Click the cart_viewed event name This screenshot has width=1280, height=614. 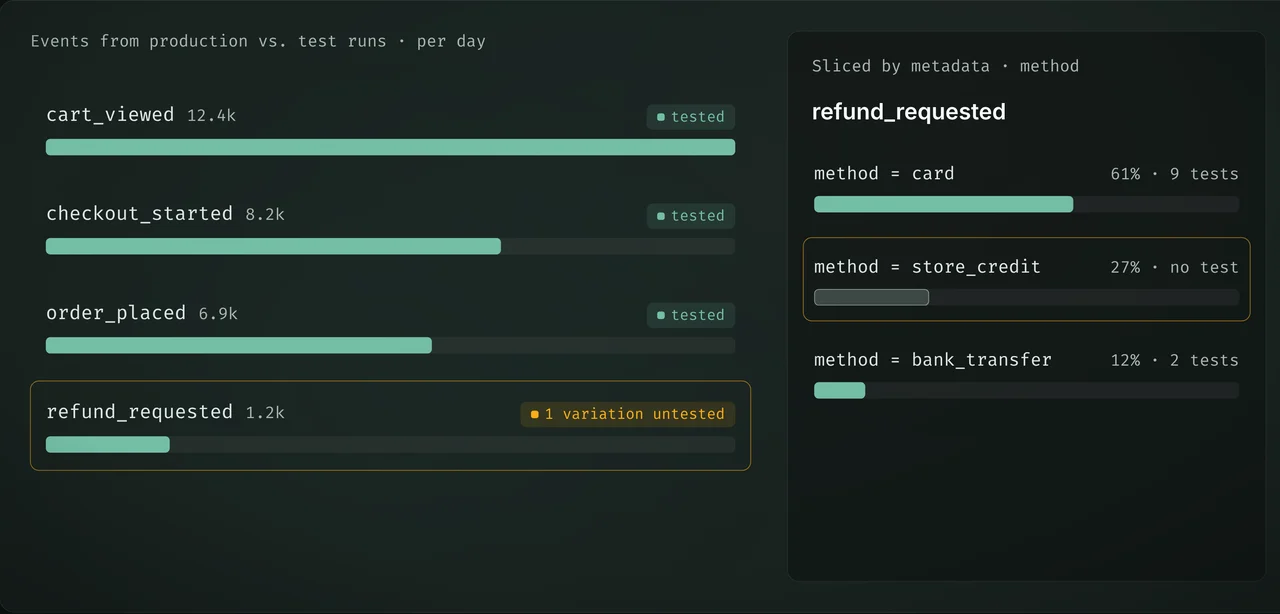(x=110, y=115)
